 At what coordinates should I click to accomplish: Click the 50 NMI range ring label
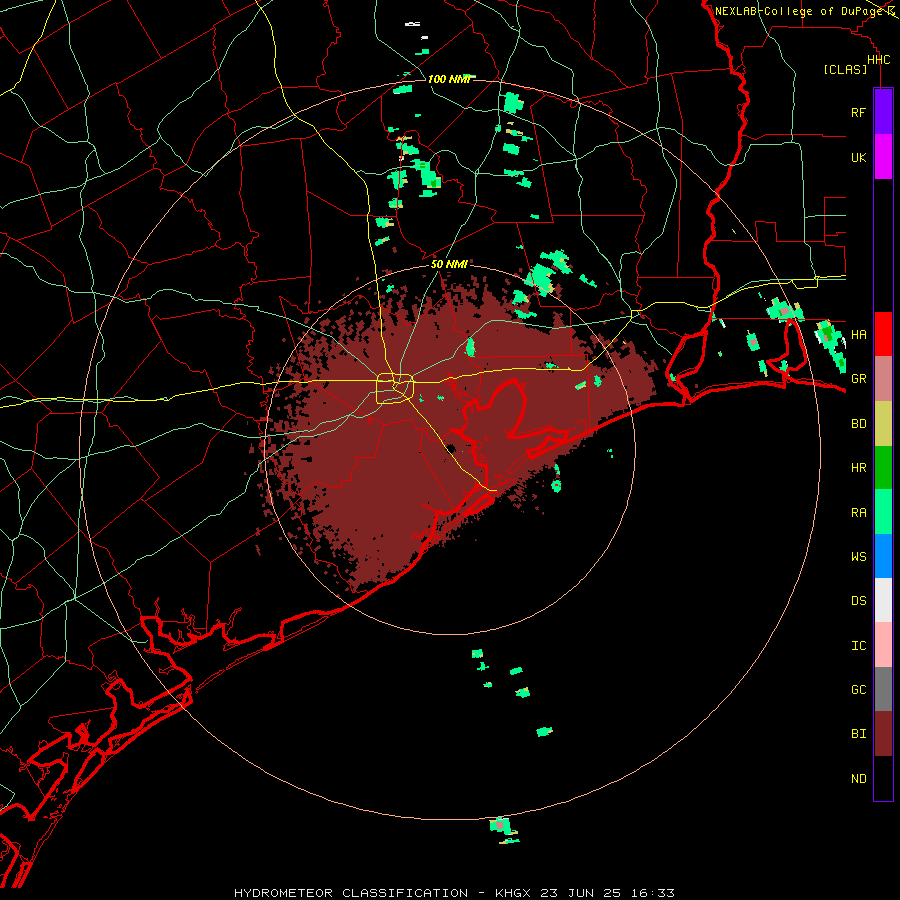click(449, 264)
